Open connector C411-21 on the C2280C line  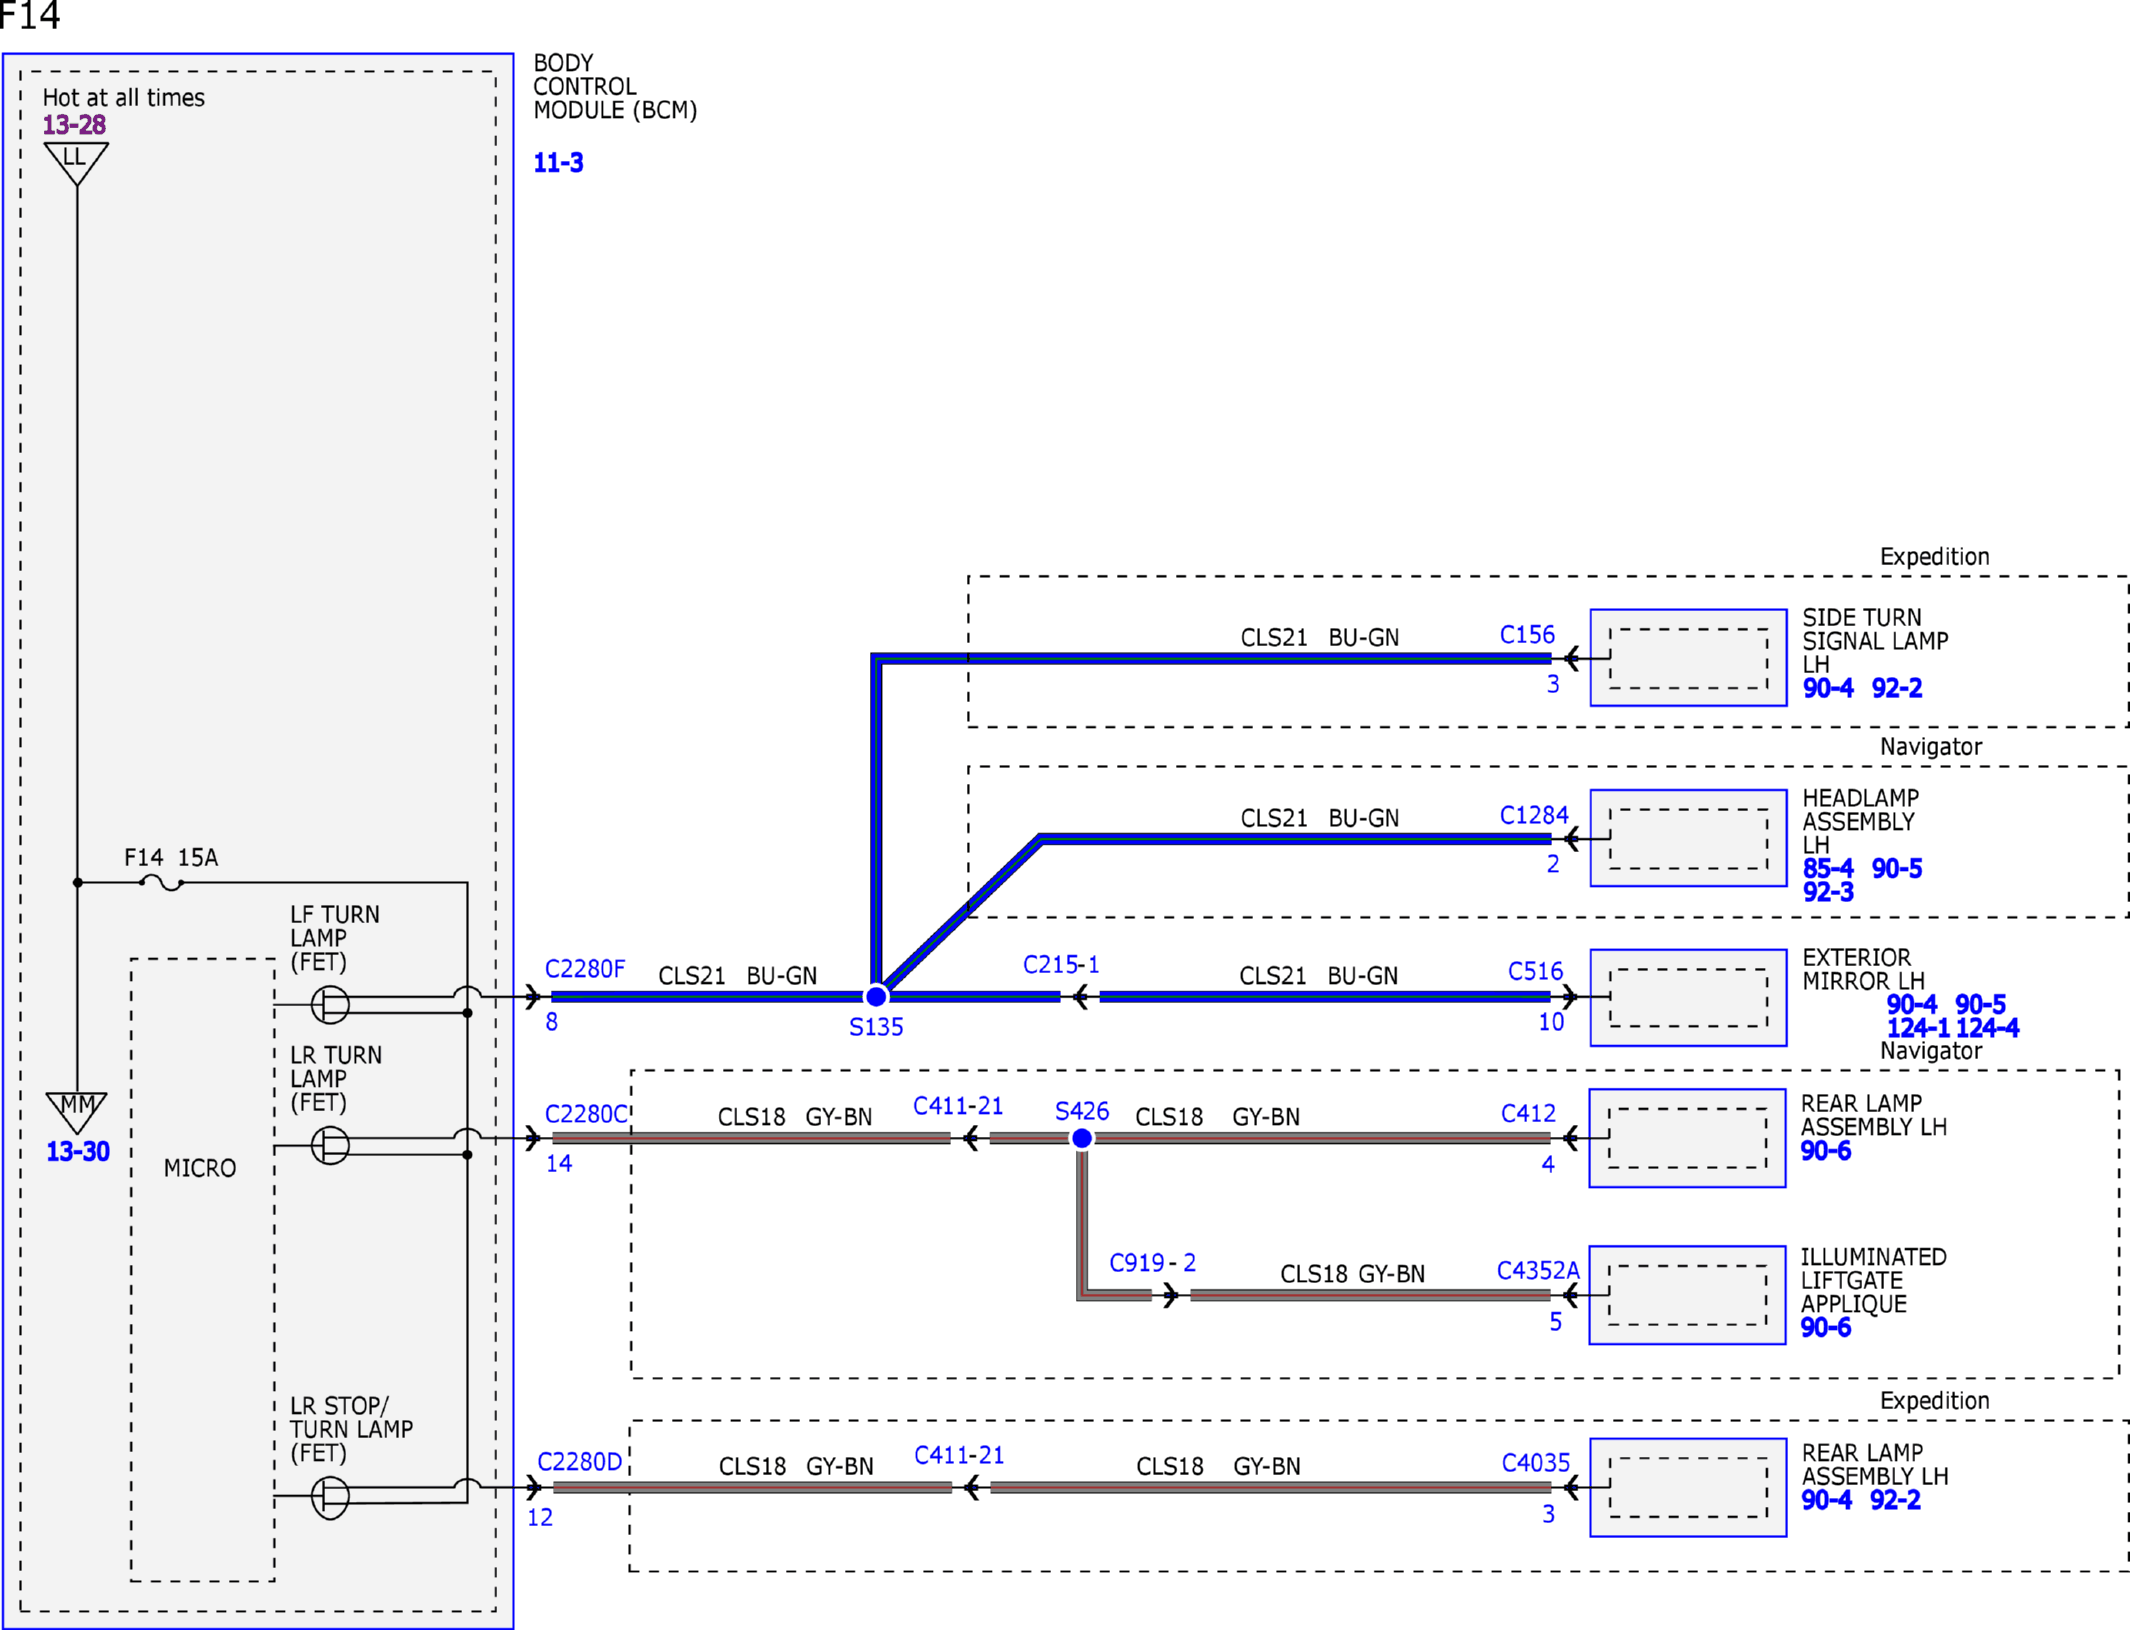(x=958, y=1106)
